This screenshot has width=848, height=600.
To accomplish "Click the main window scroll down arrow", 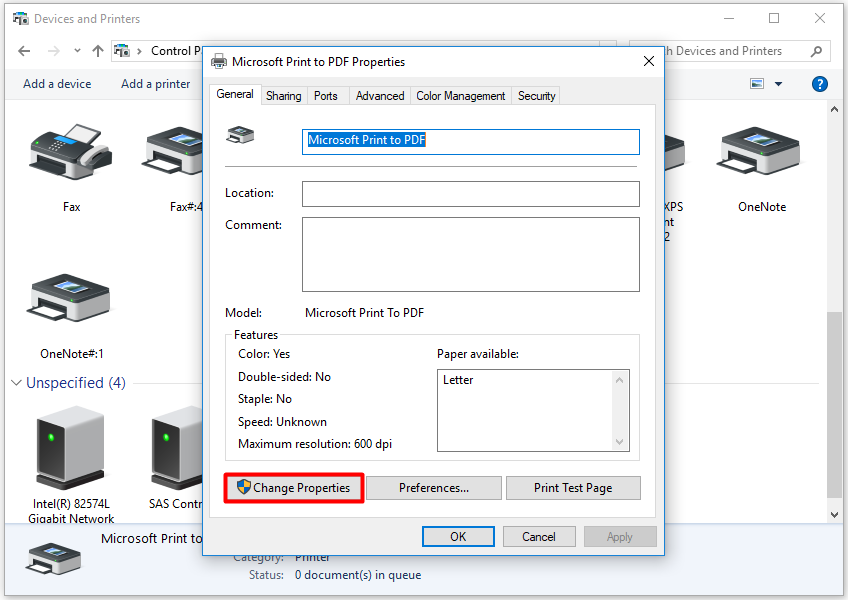I will click(834, 515).
